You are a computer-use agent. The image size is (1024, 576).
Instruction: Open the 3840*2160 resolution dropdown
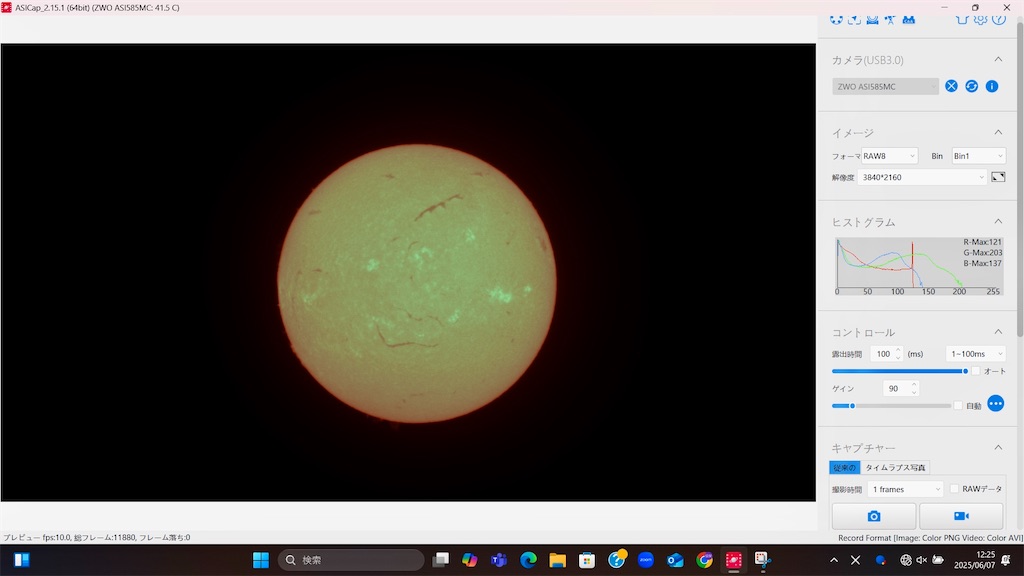pyautogui.click(x=921, y=177)
